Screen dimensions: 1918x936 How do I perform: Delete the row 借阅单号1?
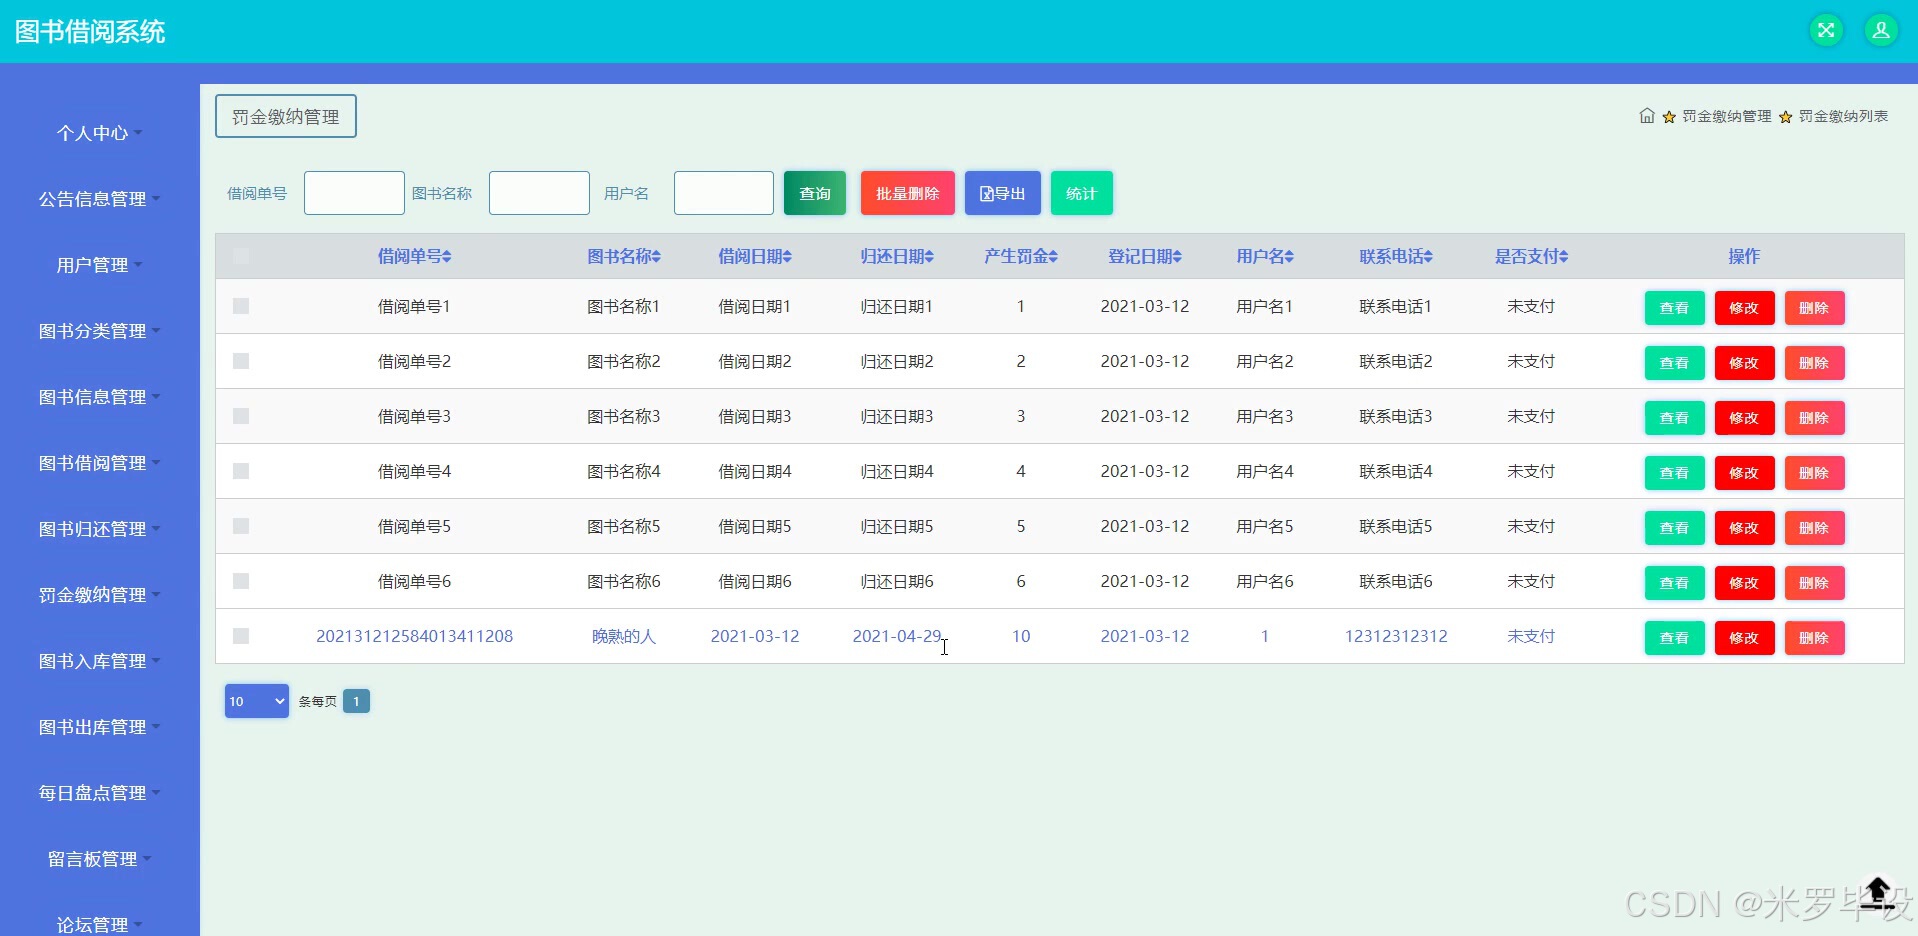(x=1814, y=308)
